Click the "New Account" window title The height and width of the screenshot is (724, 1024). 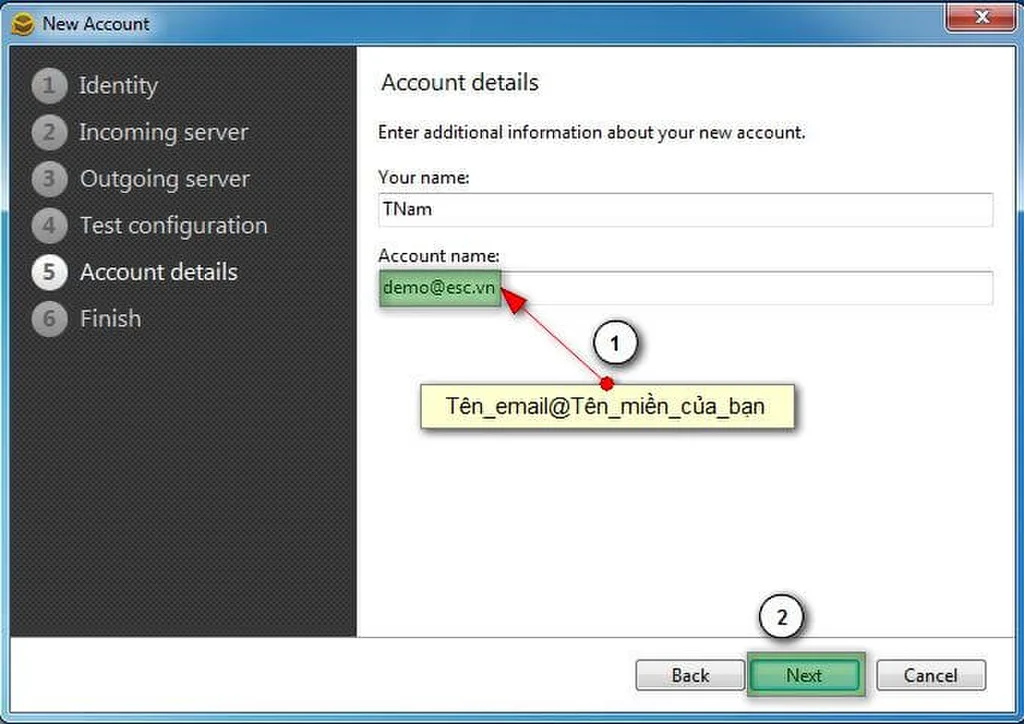tap(96, 24)
